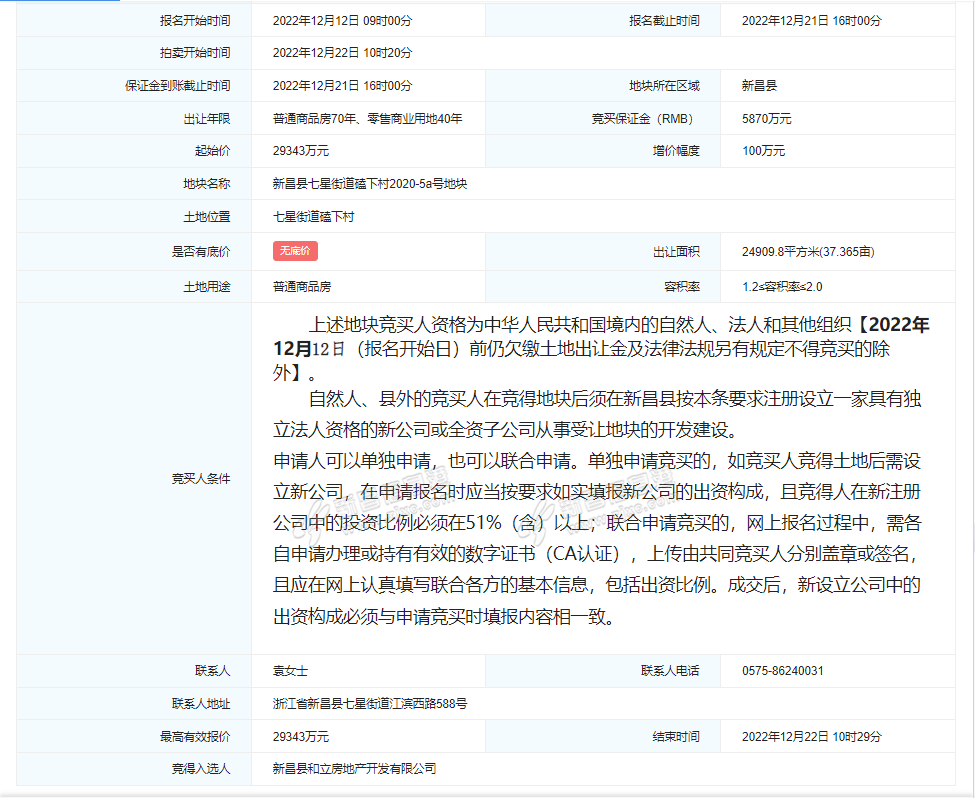The width and height of the screenshot is (975, 798).
Task: Click the 最高有效报价 value 29343万元
Action: (301, 737)
